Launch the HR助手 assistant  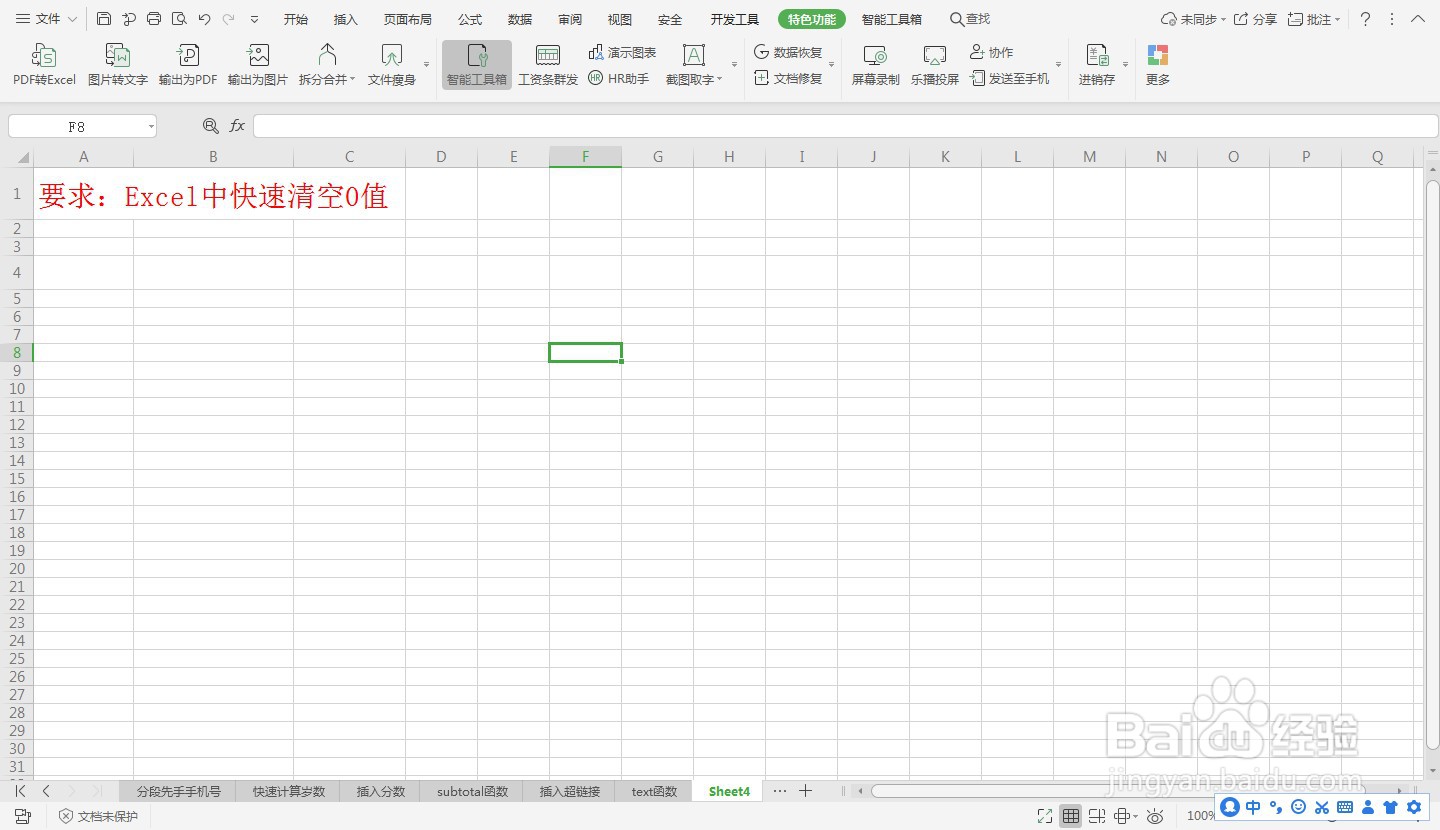click(x=619, y=78)
